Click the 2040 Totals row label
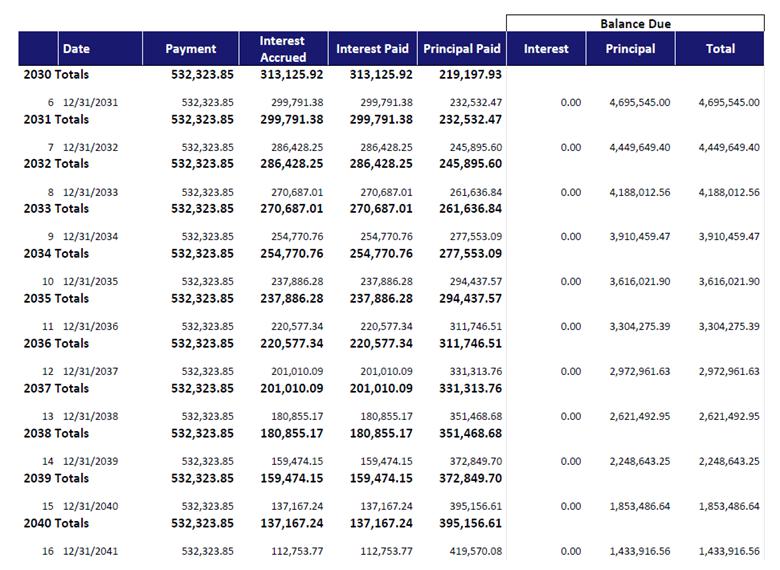 tap(56, 523)
